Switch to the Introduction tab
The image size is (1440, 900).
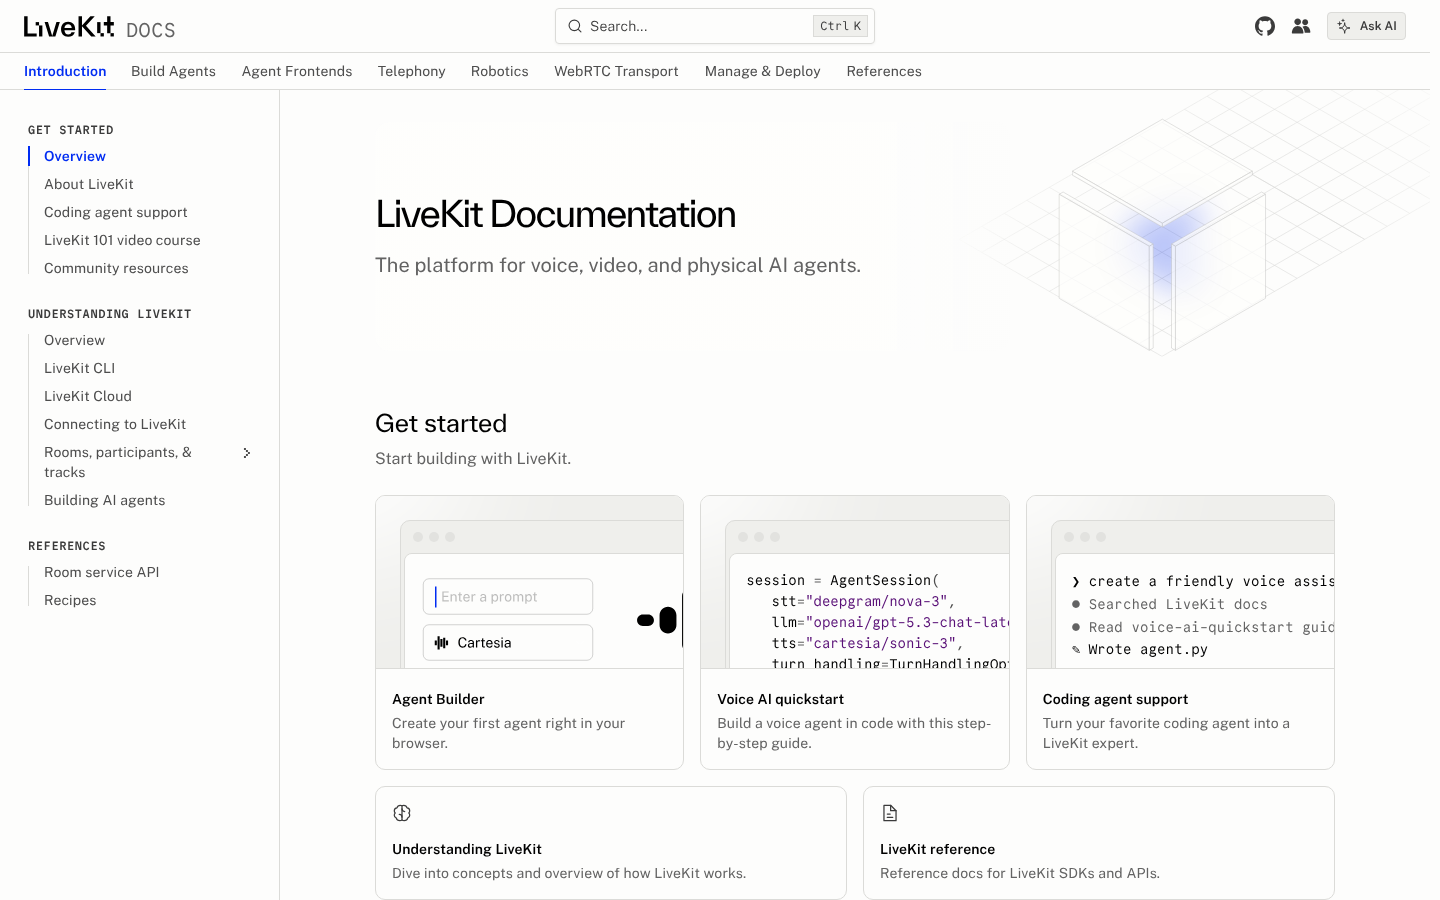tap(65, 71)
